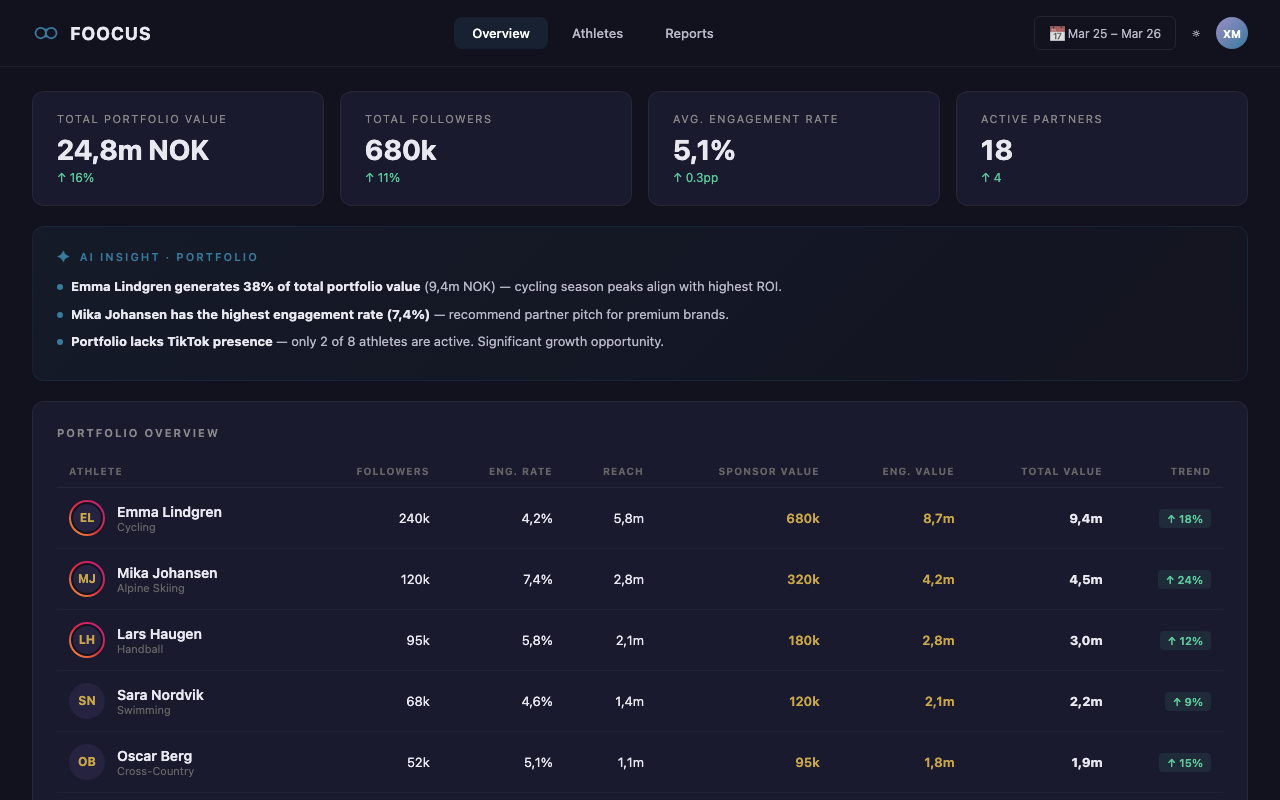Click the Avg. Engagement Rate metric card

[793, 148]
